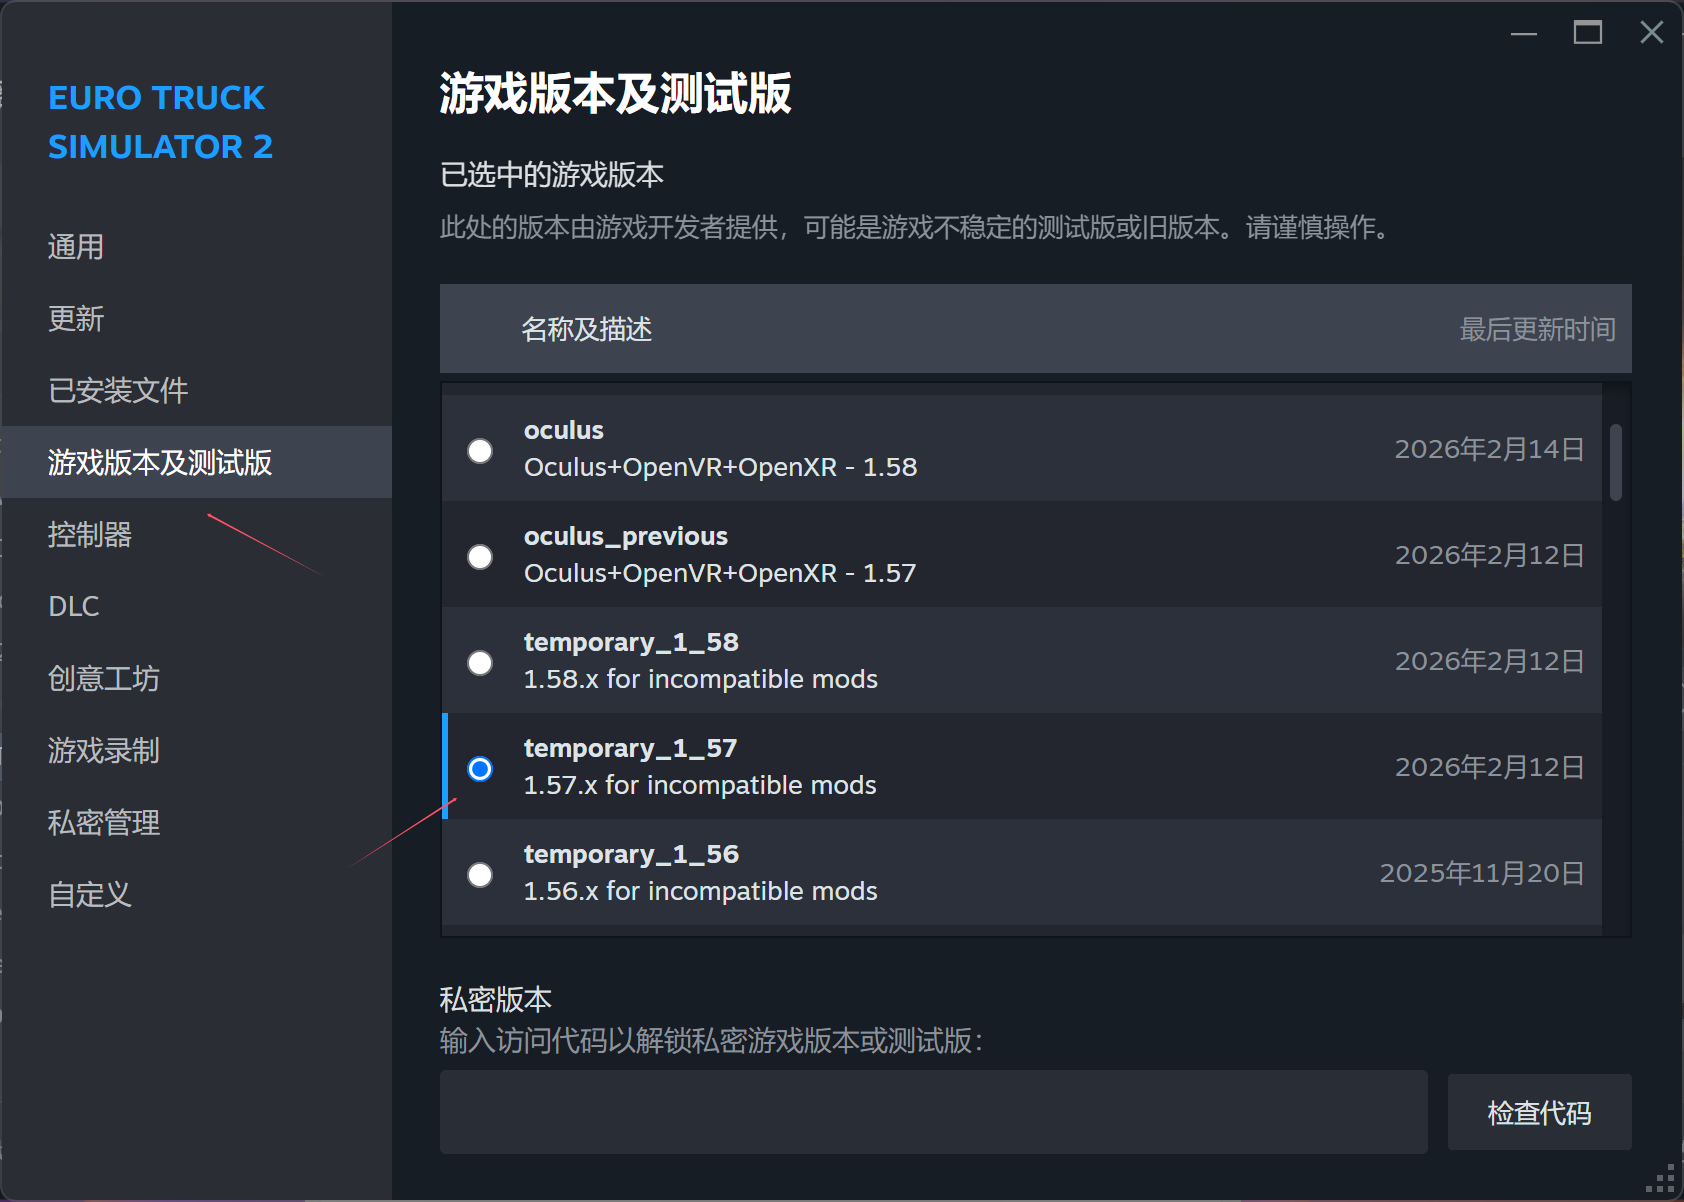Open the 已安装文件 section
The width and height of the screenshot is (1684, 1202).
pos(117,390)
